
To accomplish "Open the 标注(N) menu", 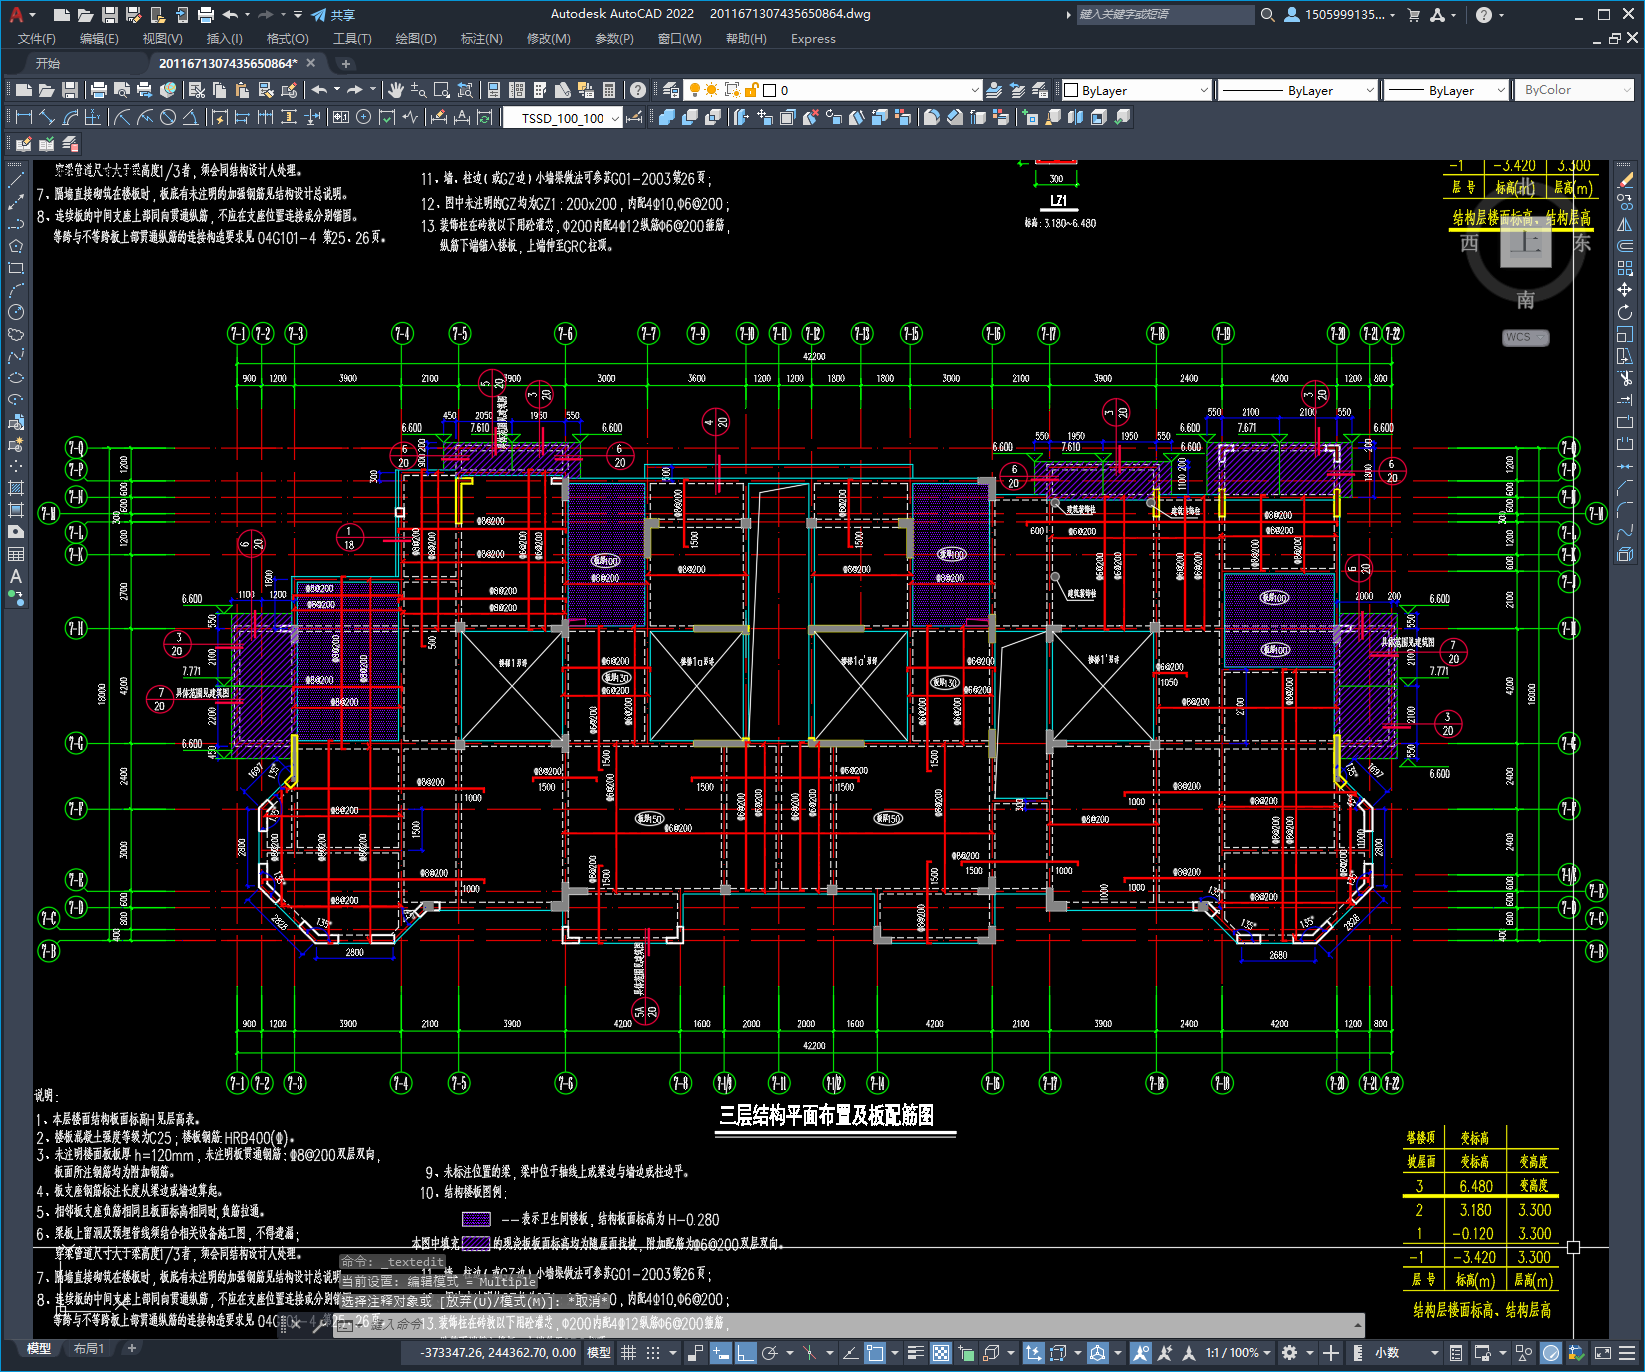I will tap(481, 39).
